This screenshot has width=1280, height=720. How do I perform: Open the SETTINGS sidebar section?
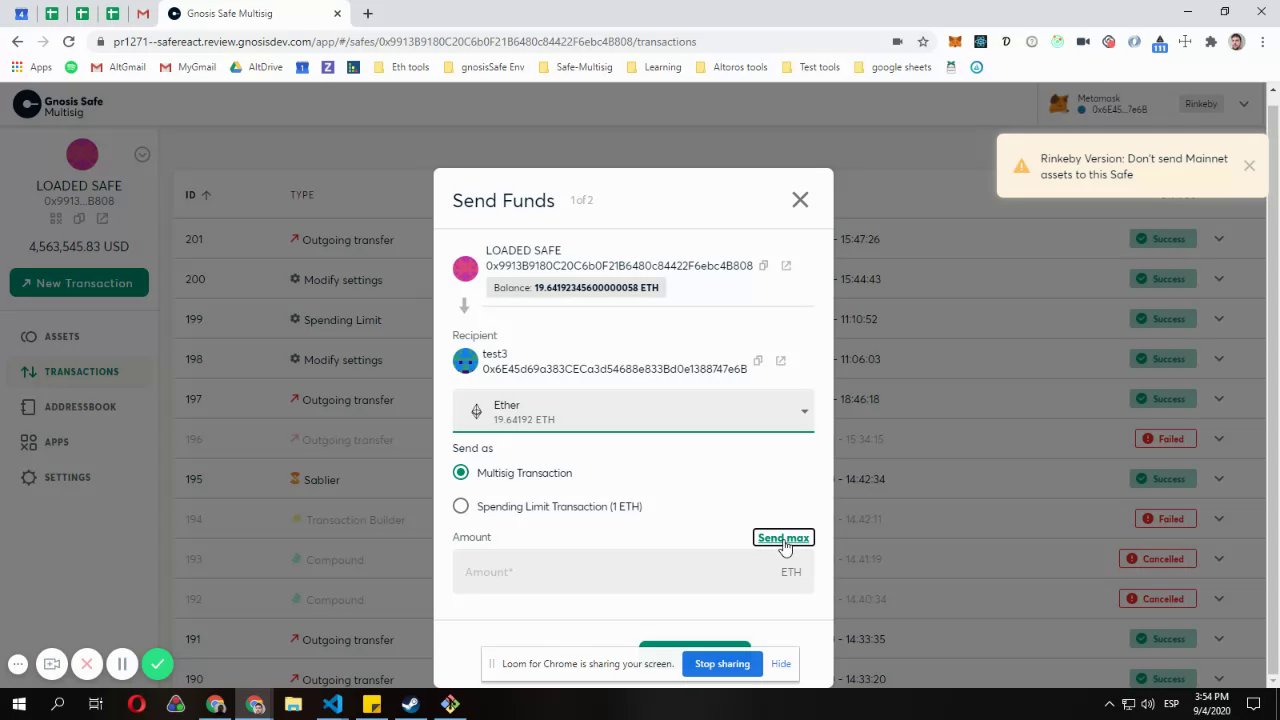click(x=67, y=477)
